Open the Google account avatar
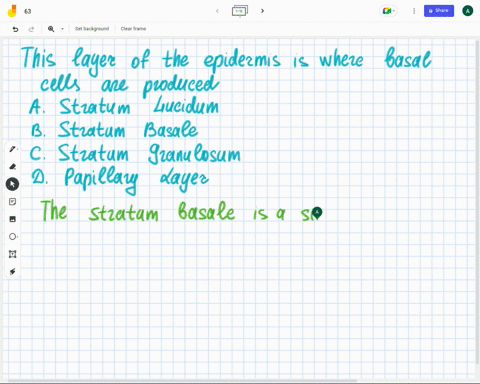 (468, 11)
